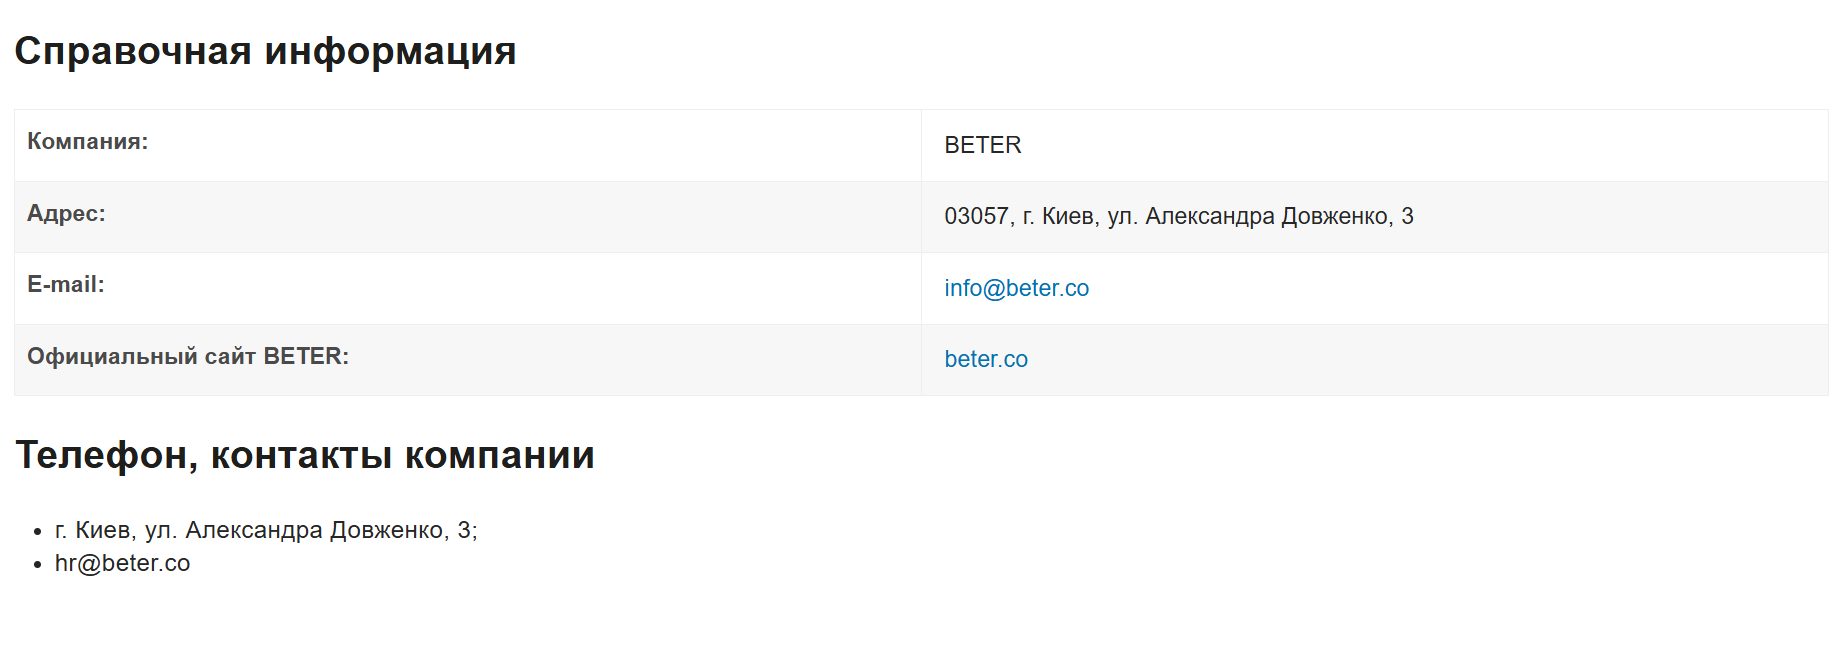1833x659 pixels.
Task: Click the word "информация" in the top heading
Action: (390, 51)
